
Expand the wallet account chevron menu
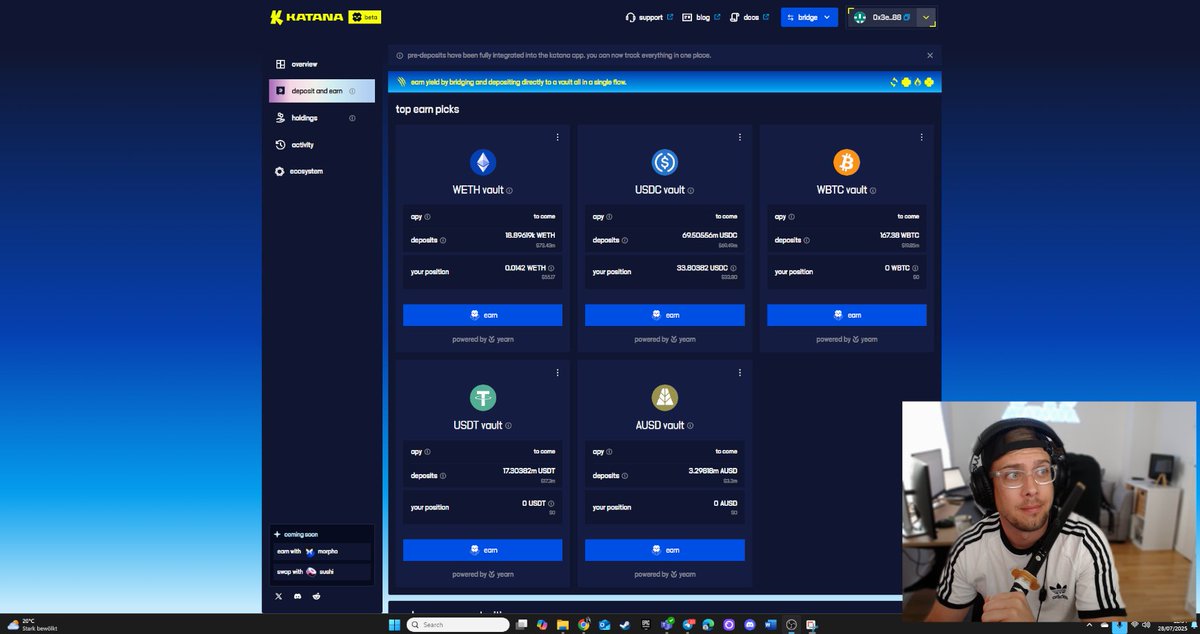[x=926, y=17]
